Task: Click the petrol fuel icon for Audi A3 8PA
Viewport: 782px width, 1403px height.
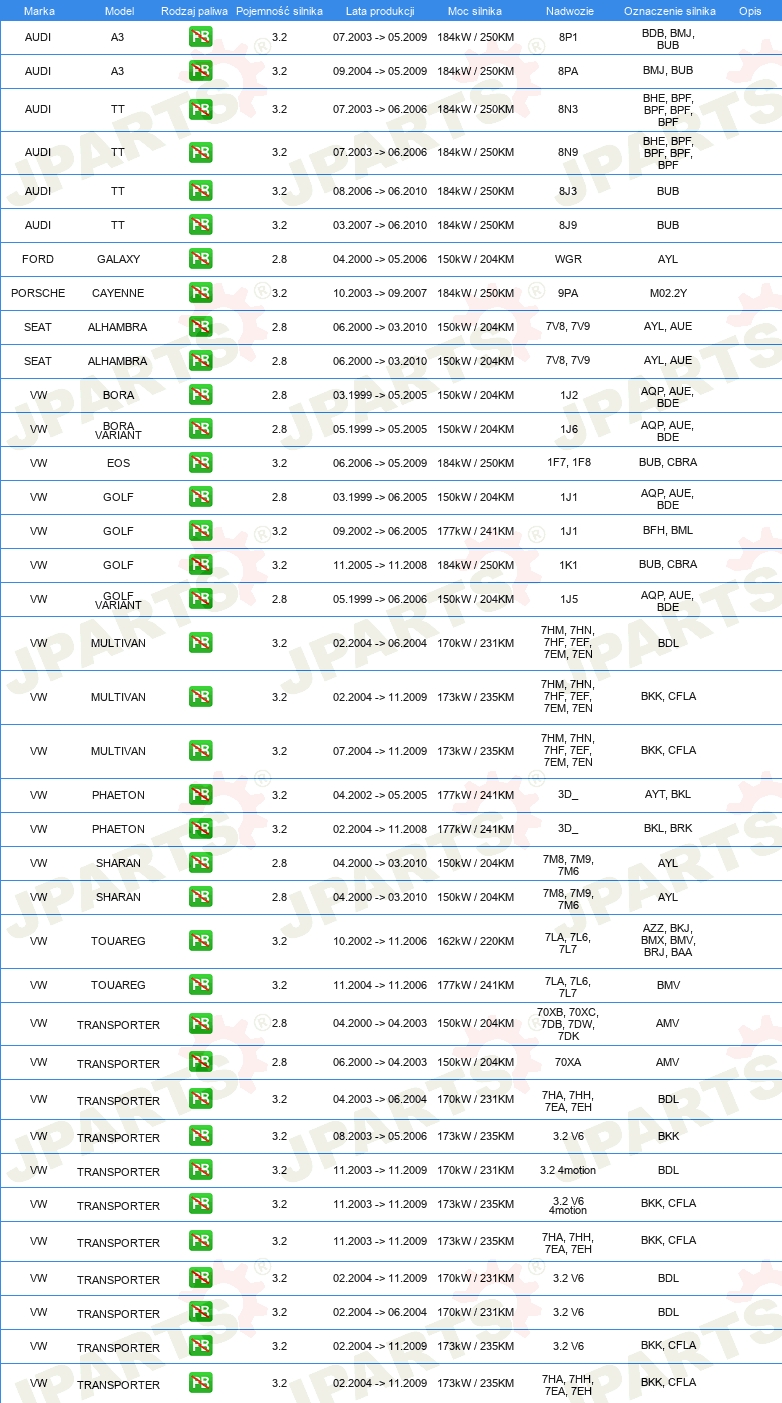Action: point(200,72)
